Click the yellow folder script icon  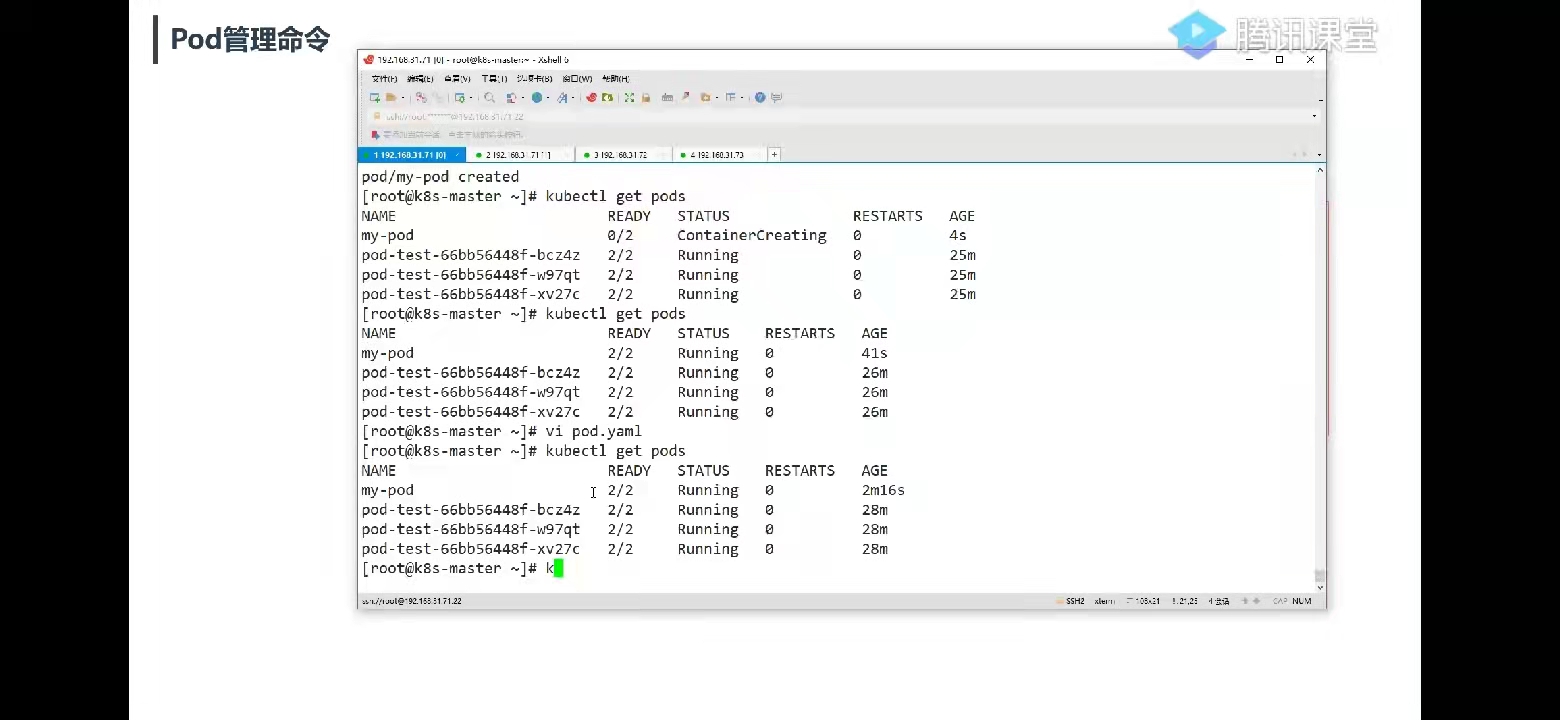tap(705, 98)
